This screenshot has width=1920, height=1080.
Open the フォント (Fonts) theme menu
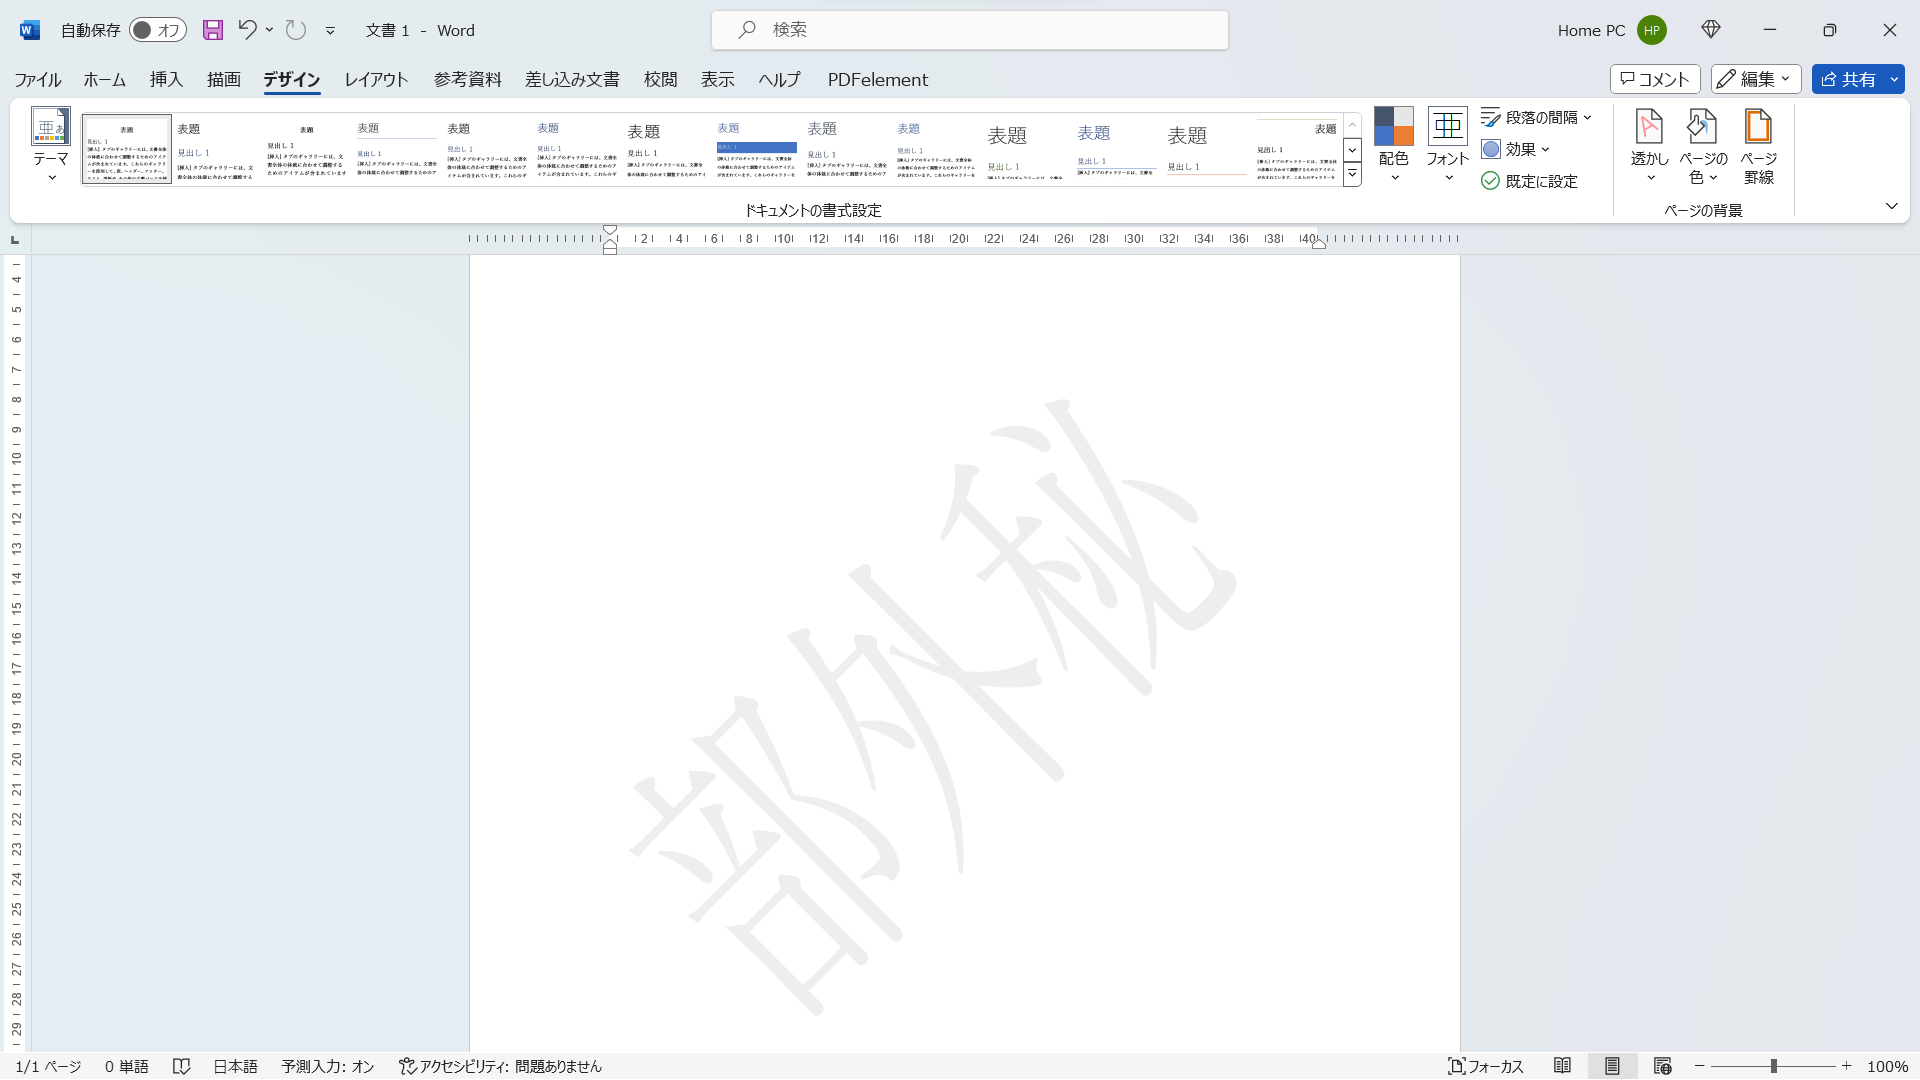(x=1447, y=145)
